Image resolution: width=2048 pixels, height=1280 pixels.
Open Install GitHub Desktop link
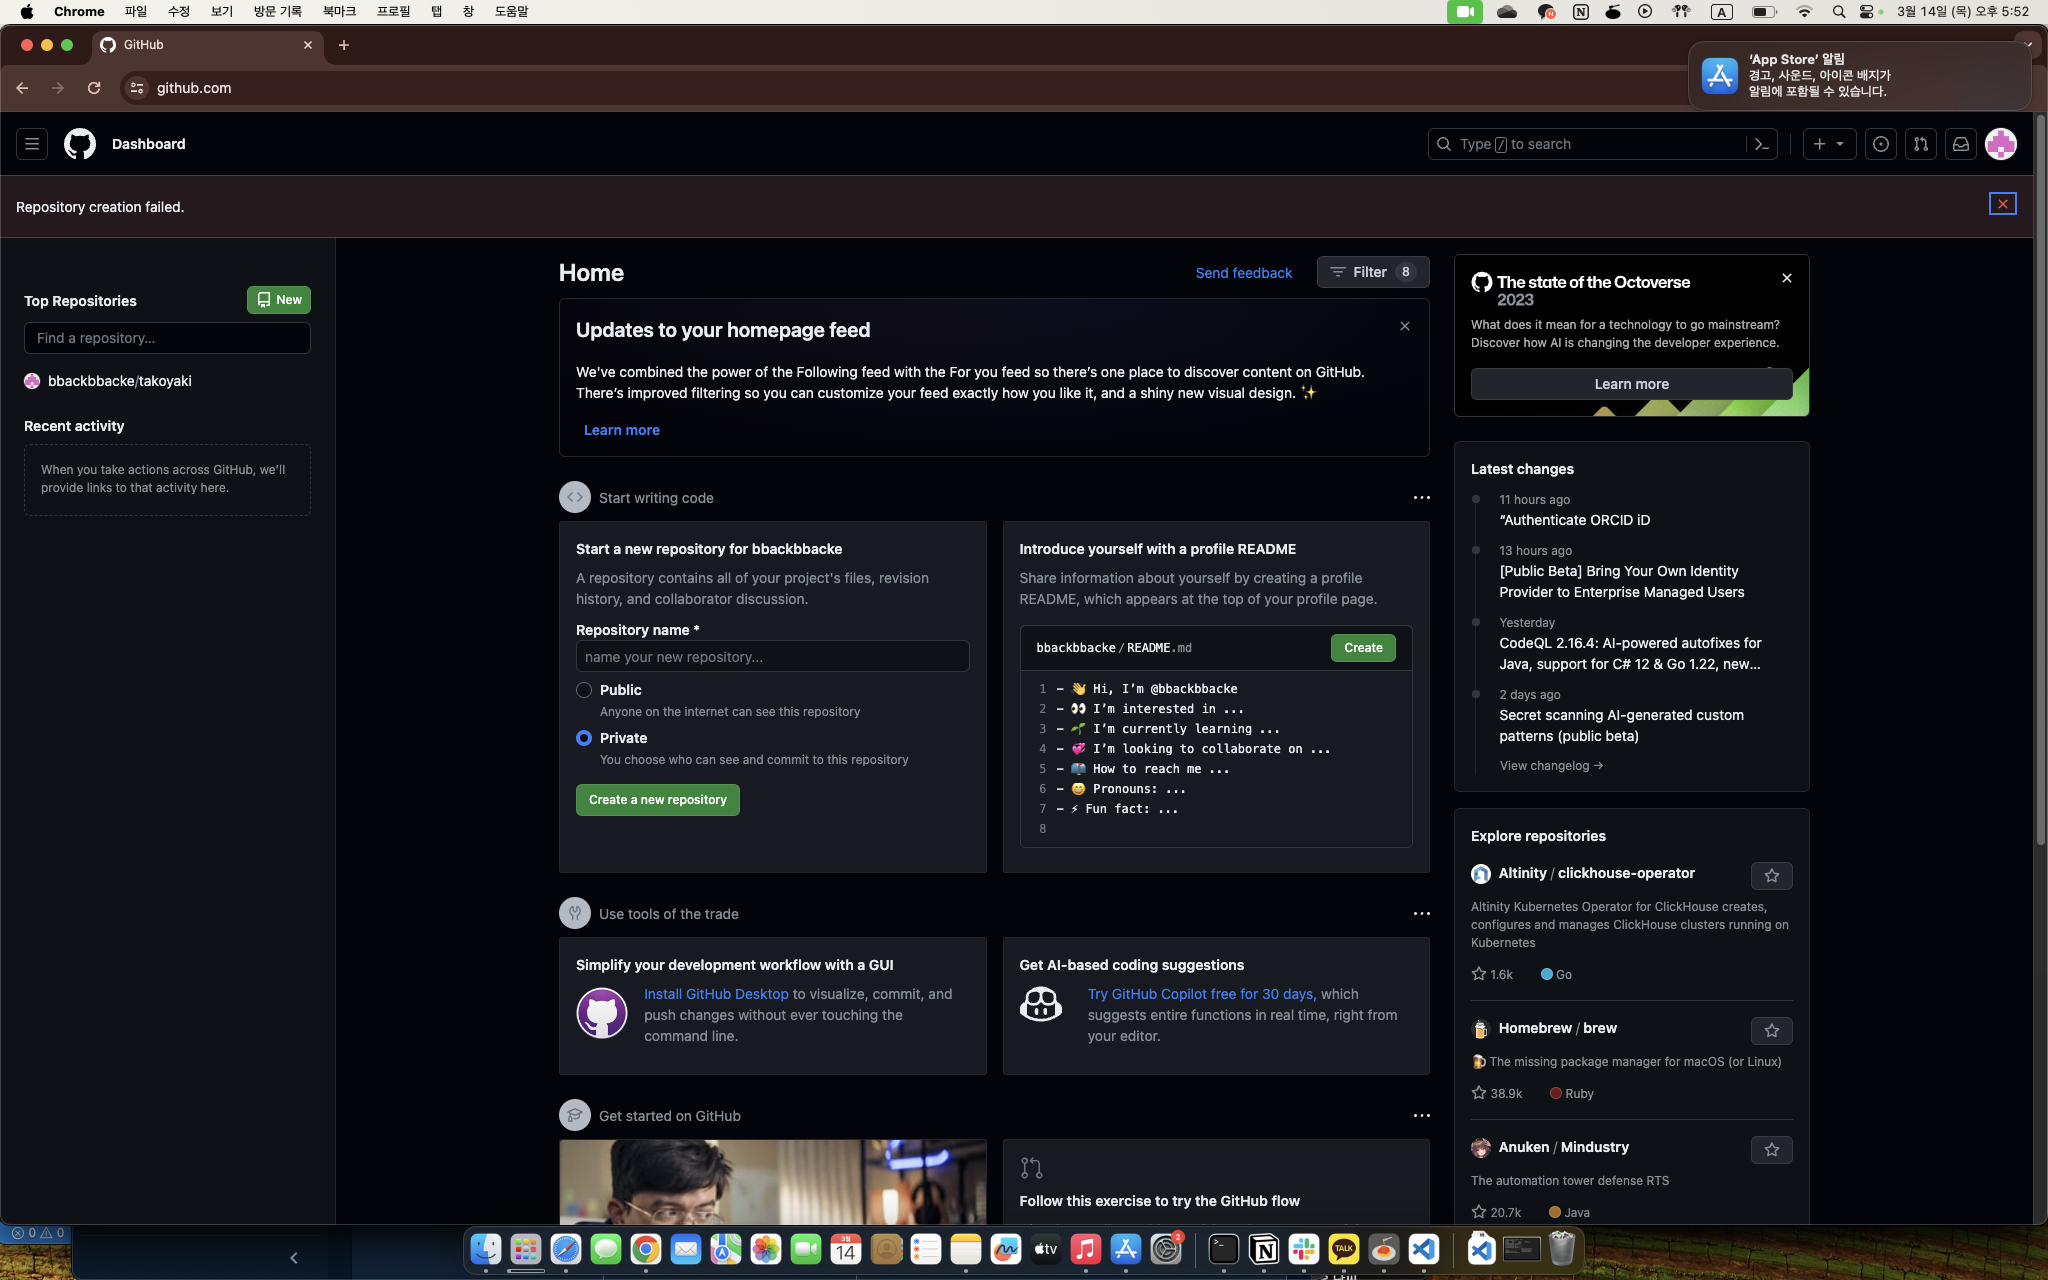click(716, 994)
